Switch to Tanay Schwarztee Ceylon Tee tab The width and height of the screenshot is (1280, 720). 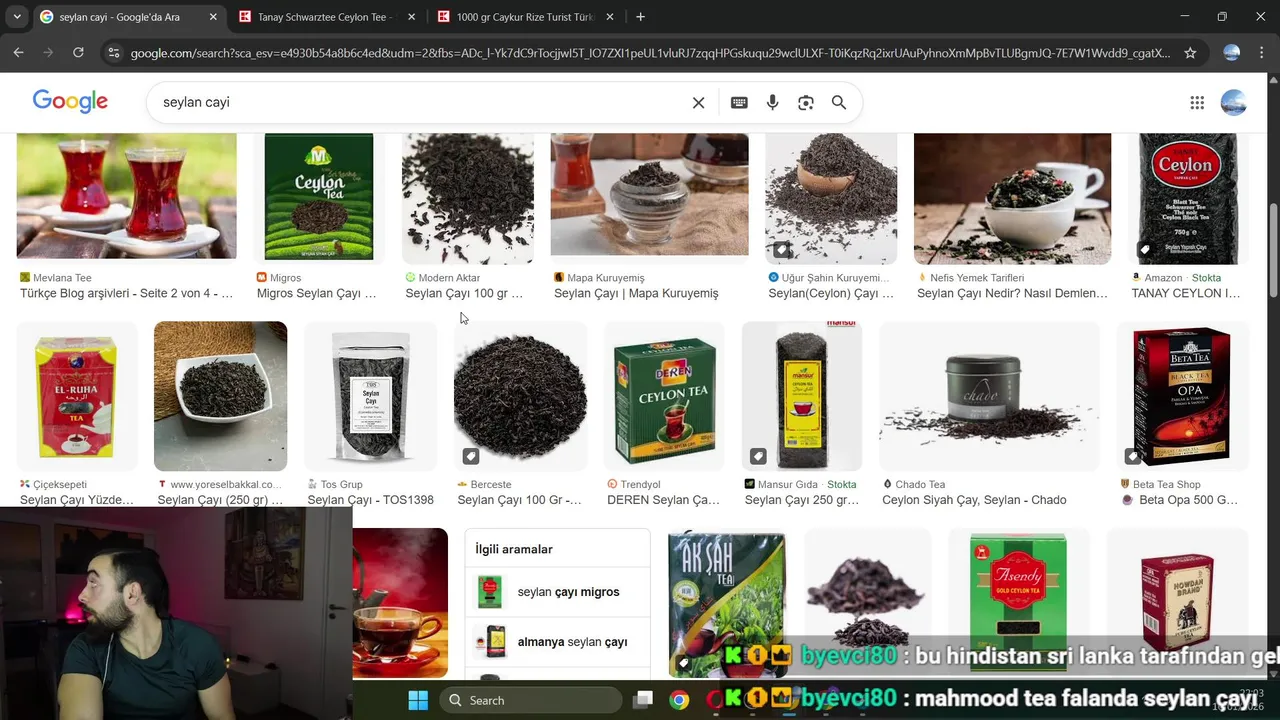327,17
